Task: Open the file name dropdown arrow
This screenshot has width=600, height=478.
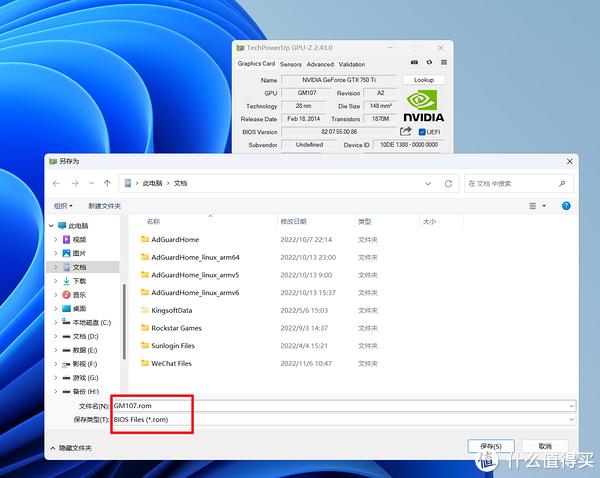Action: pos(572,406)
